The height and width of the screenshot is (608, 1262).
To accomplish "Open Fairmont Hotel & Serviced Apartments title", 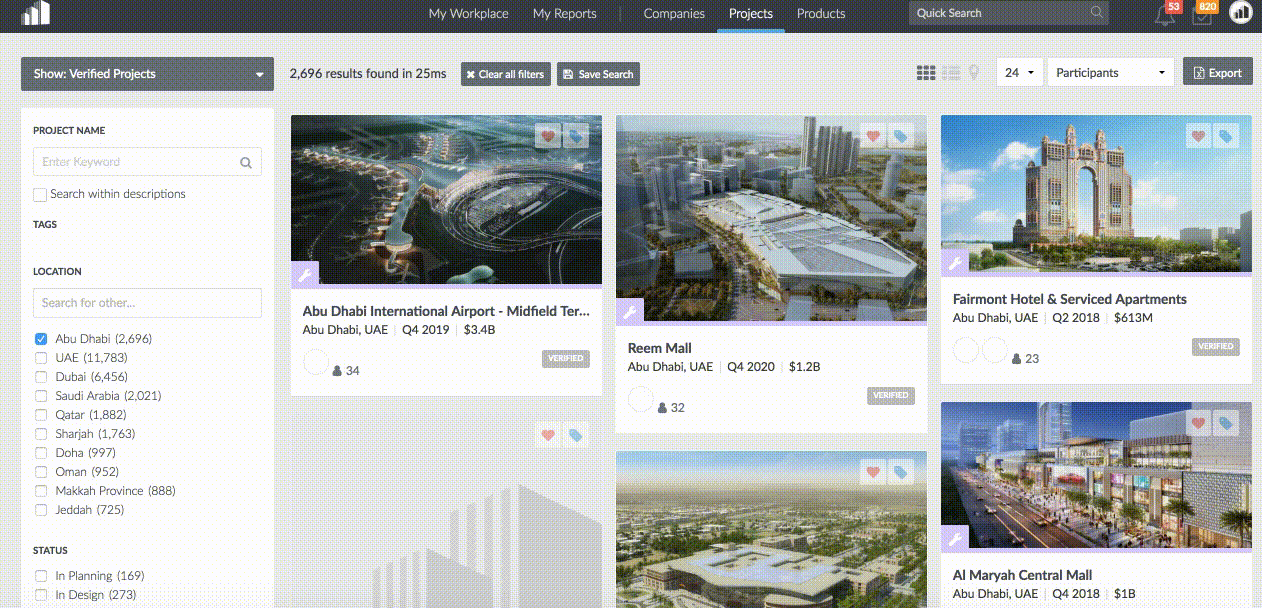I will coord(1070,299).
